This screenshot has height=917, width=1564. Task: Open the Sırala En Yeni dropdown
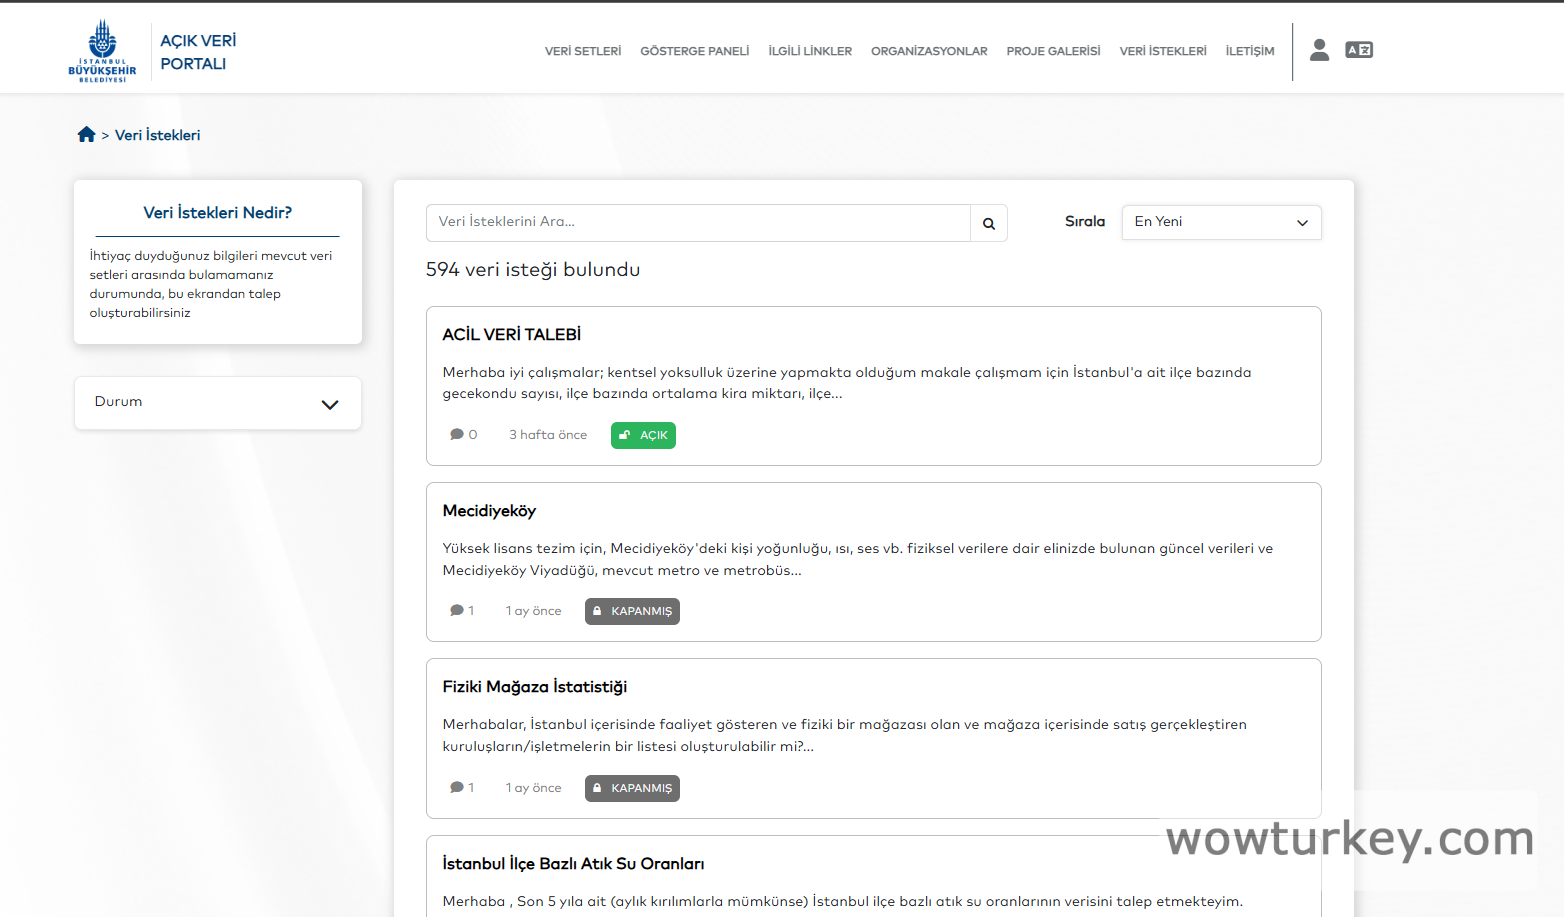[1221, 222]
